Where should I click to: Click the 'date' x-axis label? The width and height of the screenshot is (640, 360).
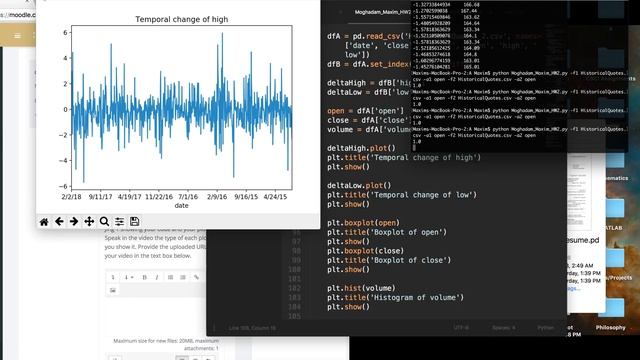(x=182, y=205)
